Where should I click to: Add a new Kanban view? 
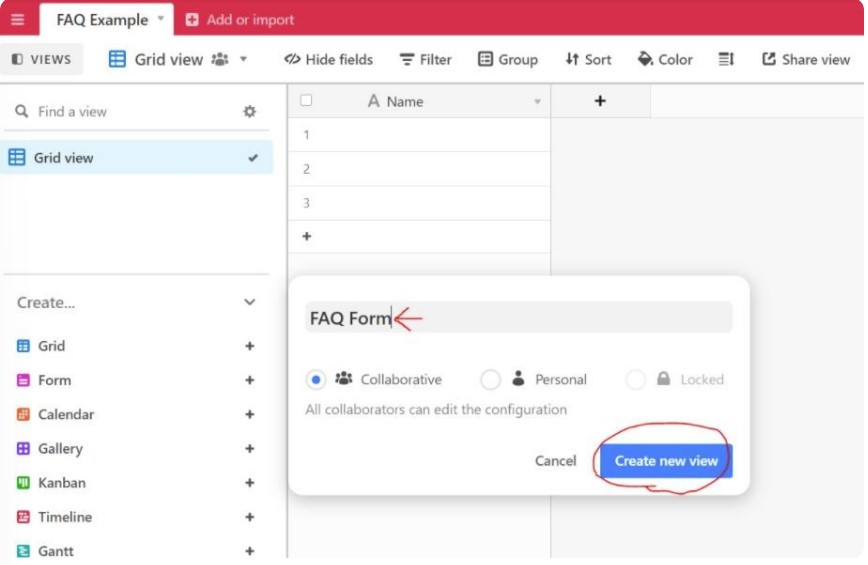point(249,483)
